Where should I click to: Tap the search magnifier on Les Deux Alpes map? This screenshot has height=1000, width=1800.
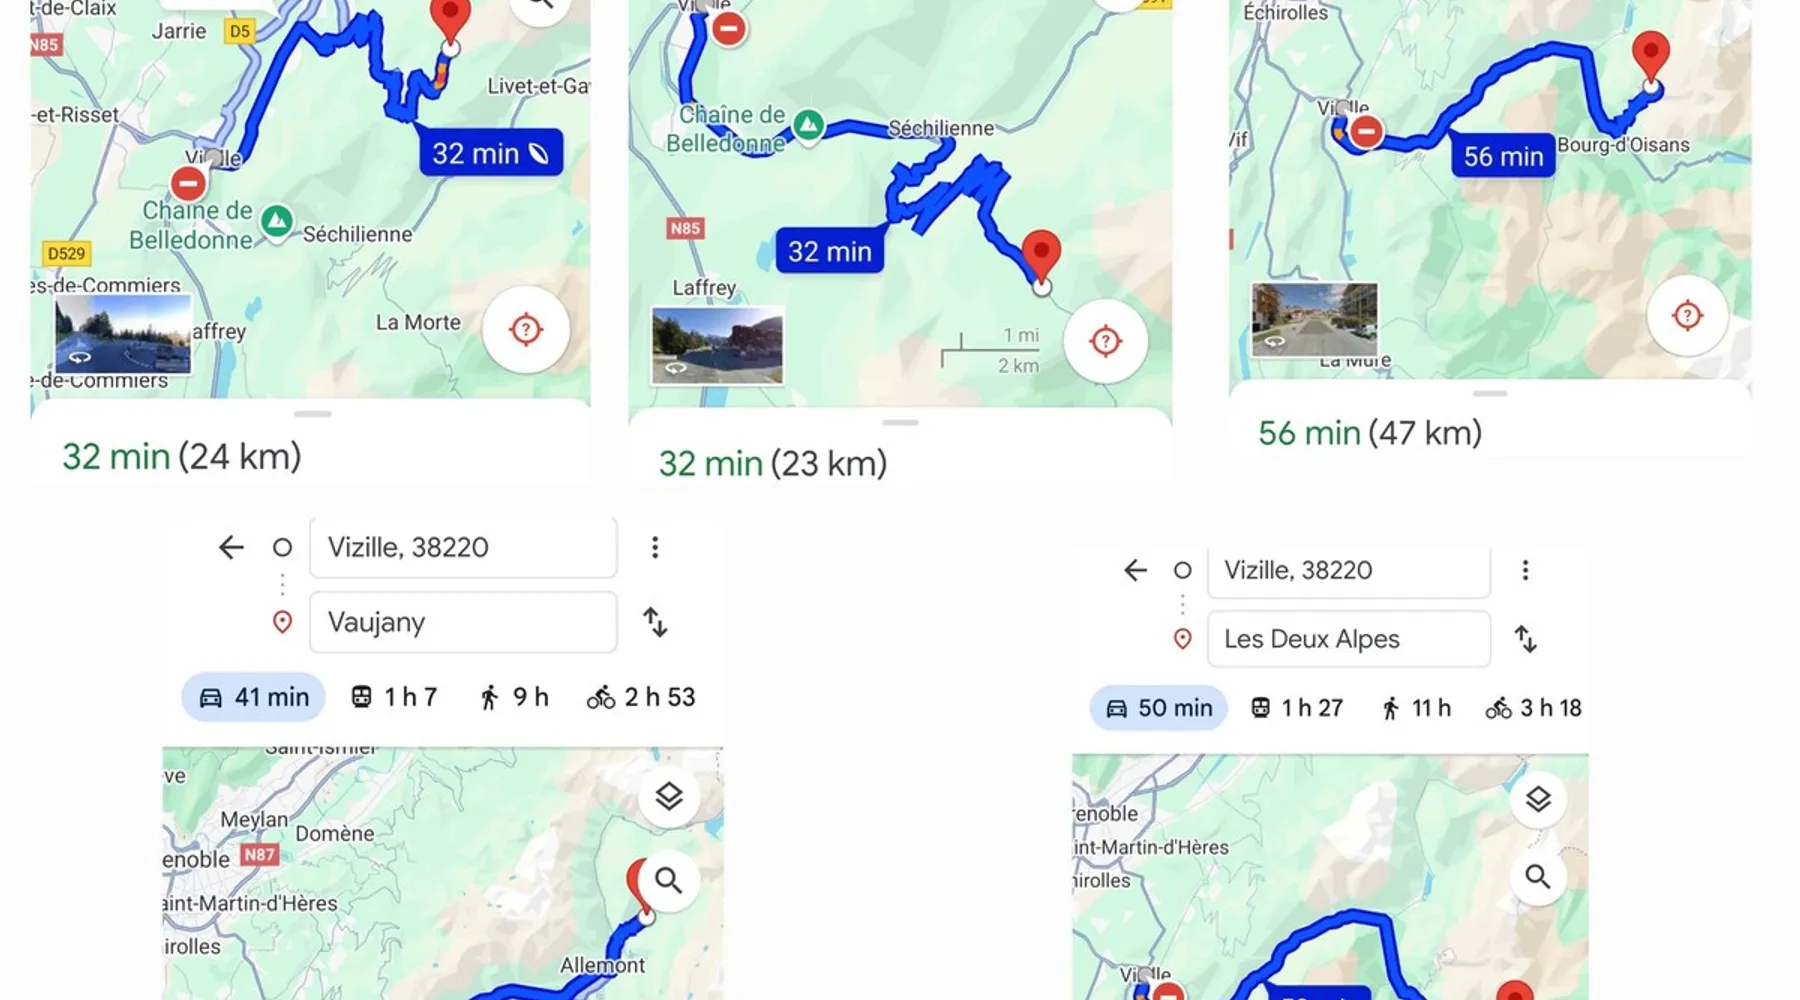click(1538, 877)
